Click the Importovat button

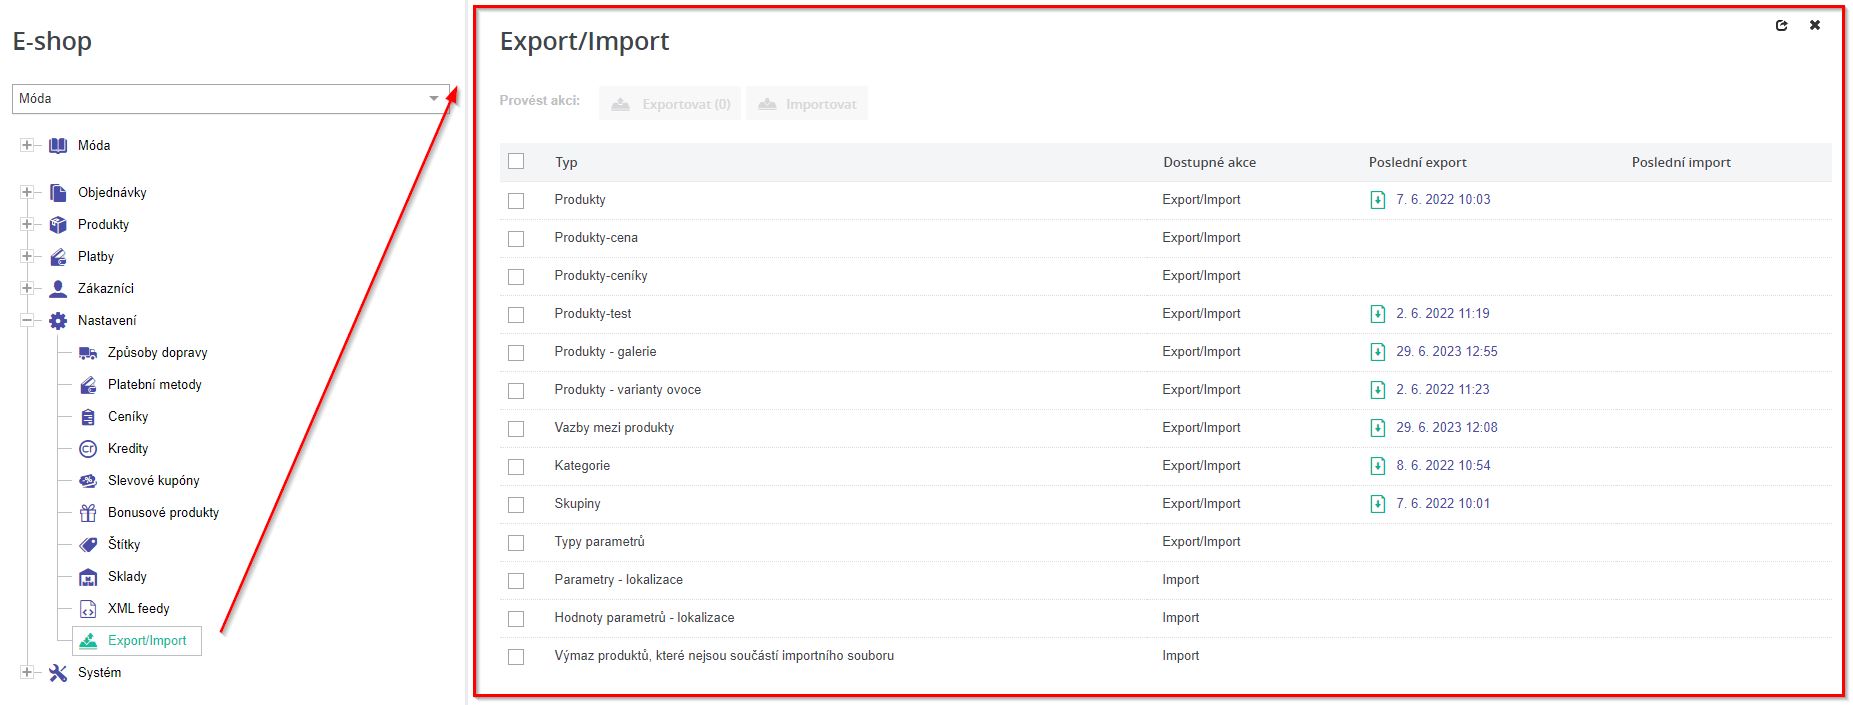(807, 104)
